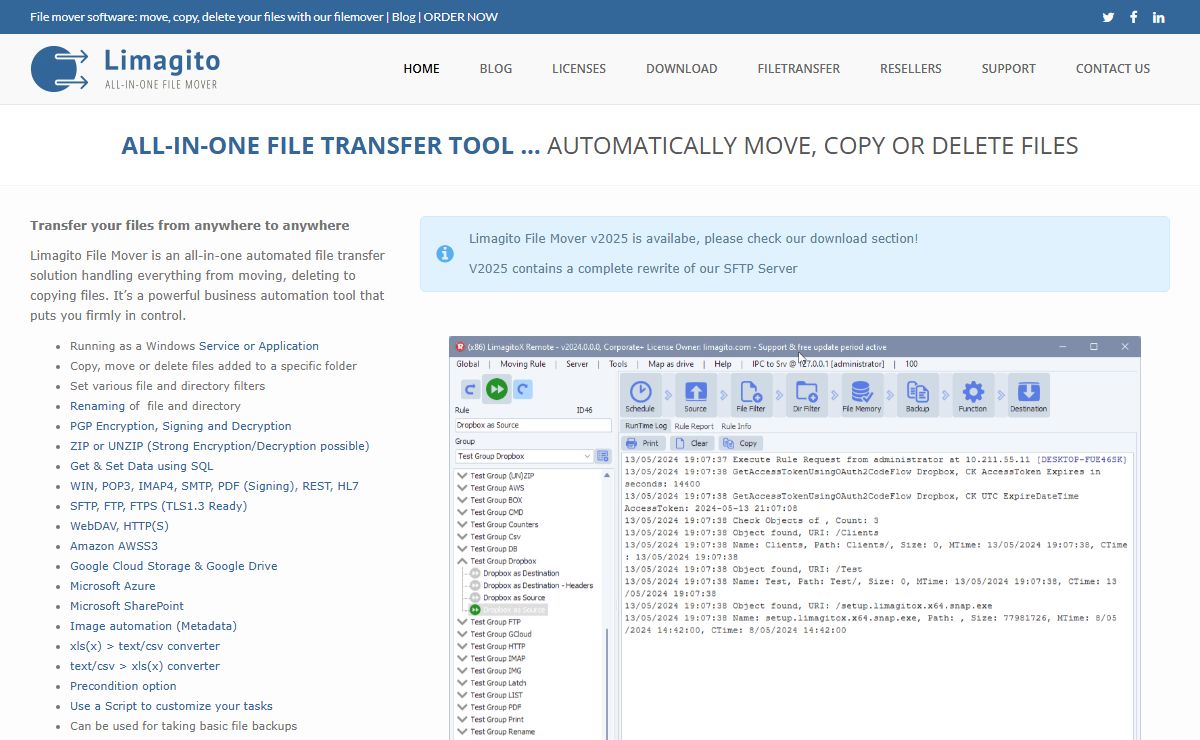The width and height of the screenshot is (1200, 740).
Task: Open the Destination download icon
Action: pyautogui.click(x=1028, y=394)
